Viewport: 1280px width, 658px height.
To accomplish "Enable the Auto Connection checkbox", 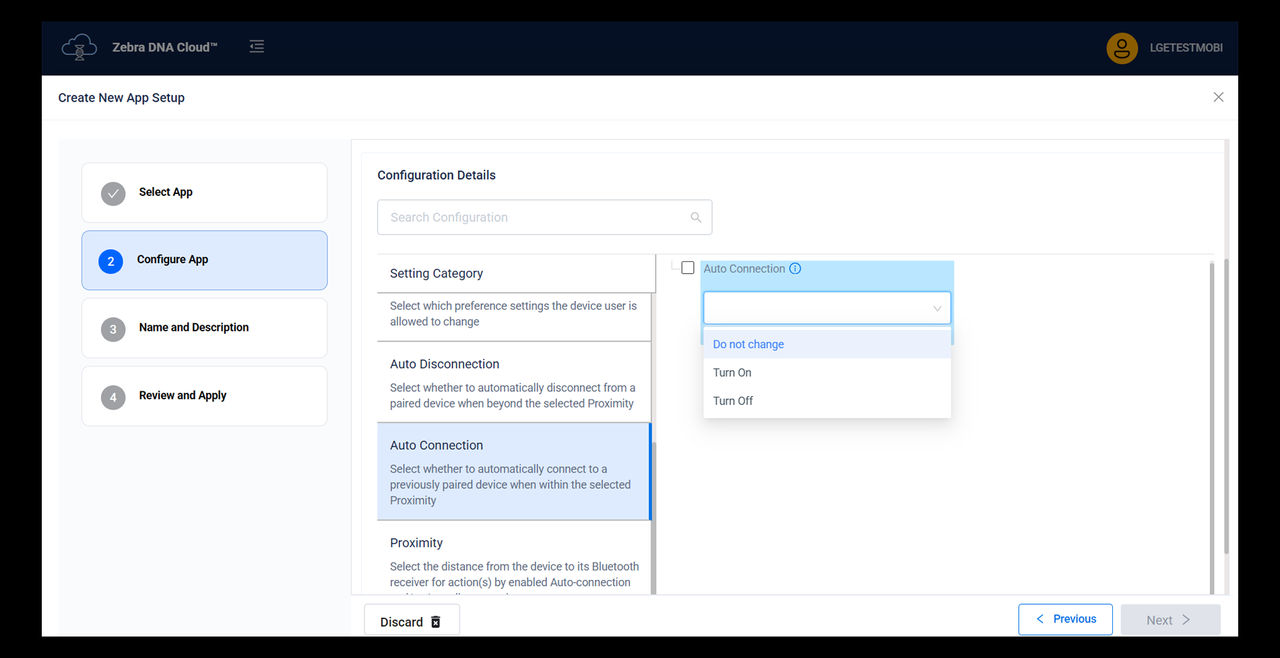I will point(688,267).
